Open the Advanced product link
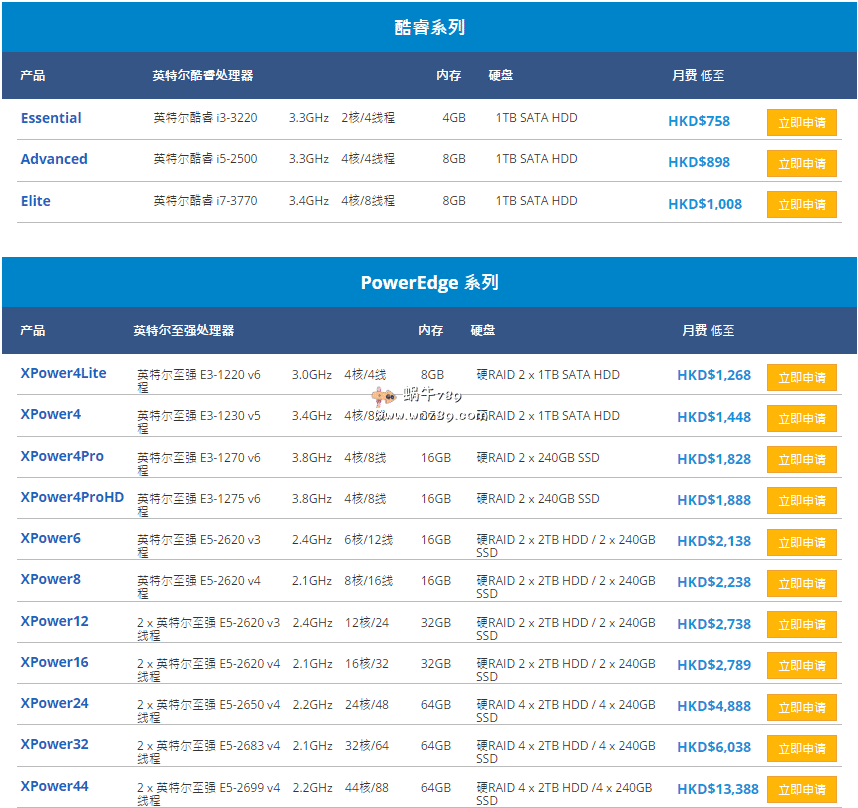858x808 pixels. 54,159
